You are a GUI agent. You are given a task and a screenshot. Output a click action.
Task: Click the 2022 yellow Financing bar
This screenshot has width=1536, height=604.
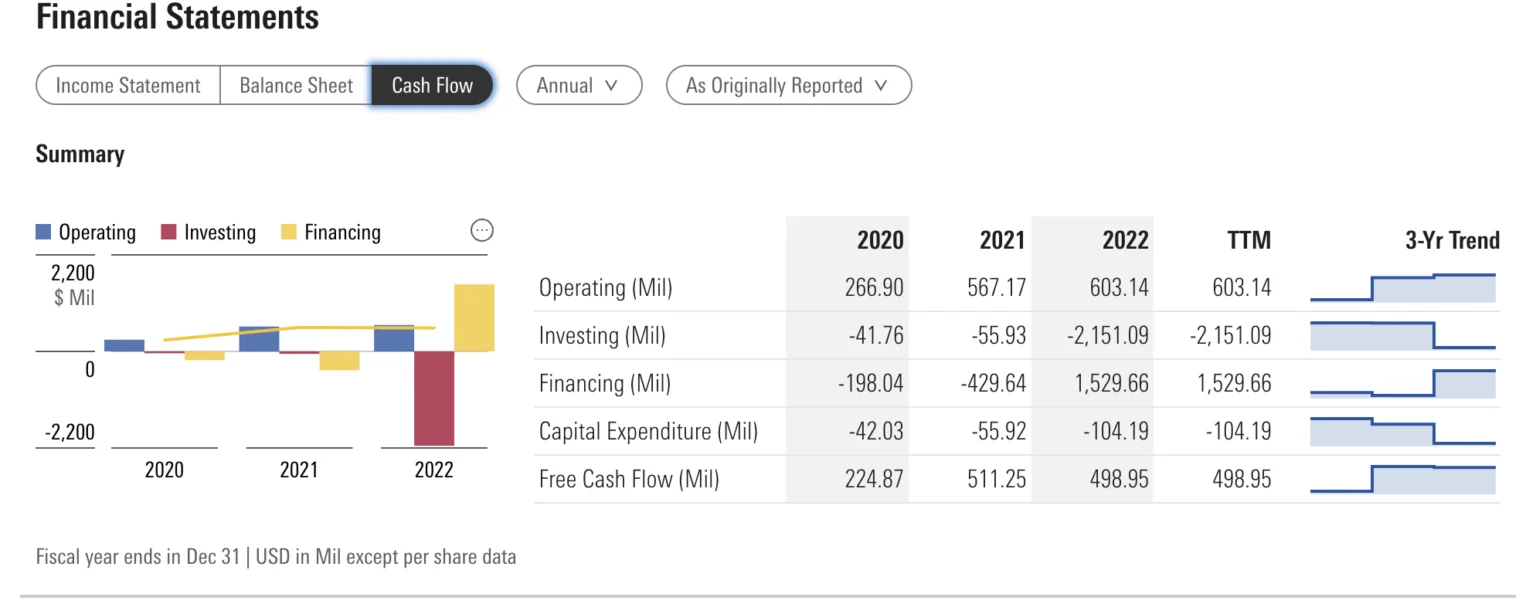(x=474, y=318)
